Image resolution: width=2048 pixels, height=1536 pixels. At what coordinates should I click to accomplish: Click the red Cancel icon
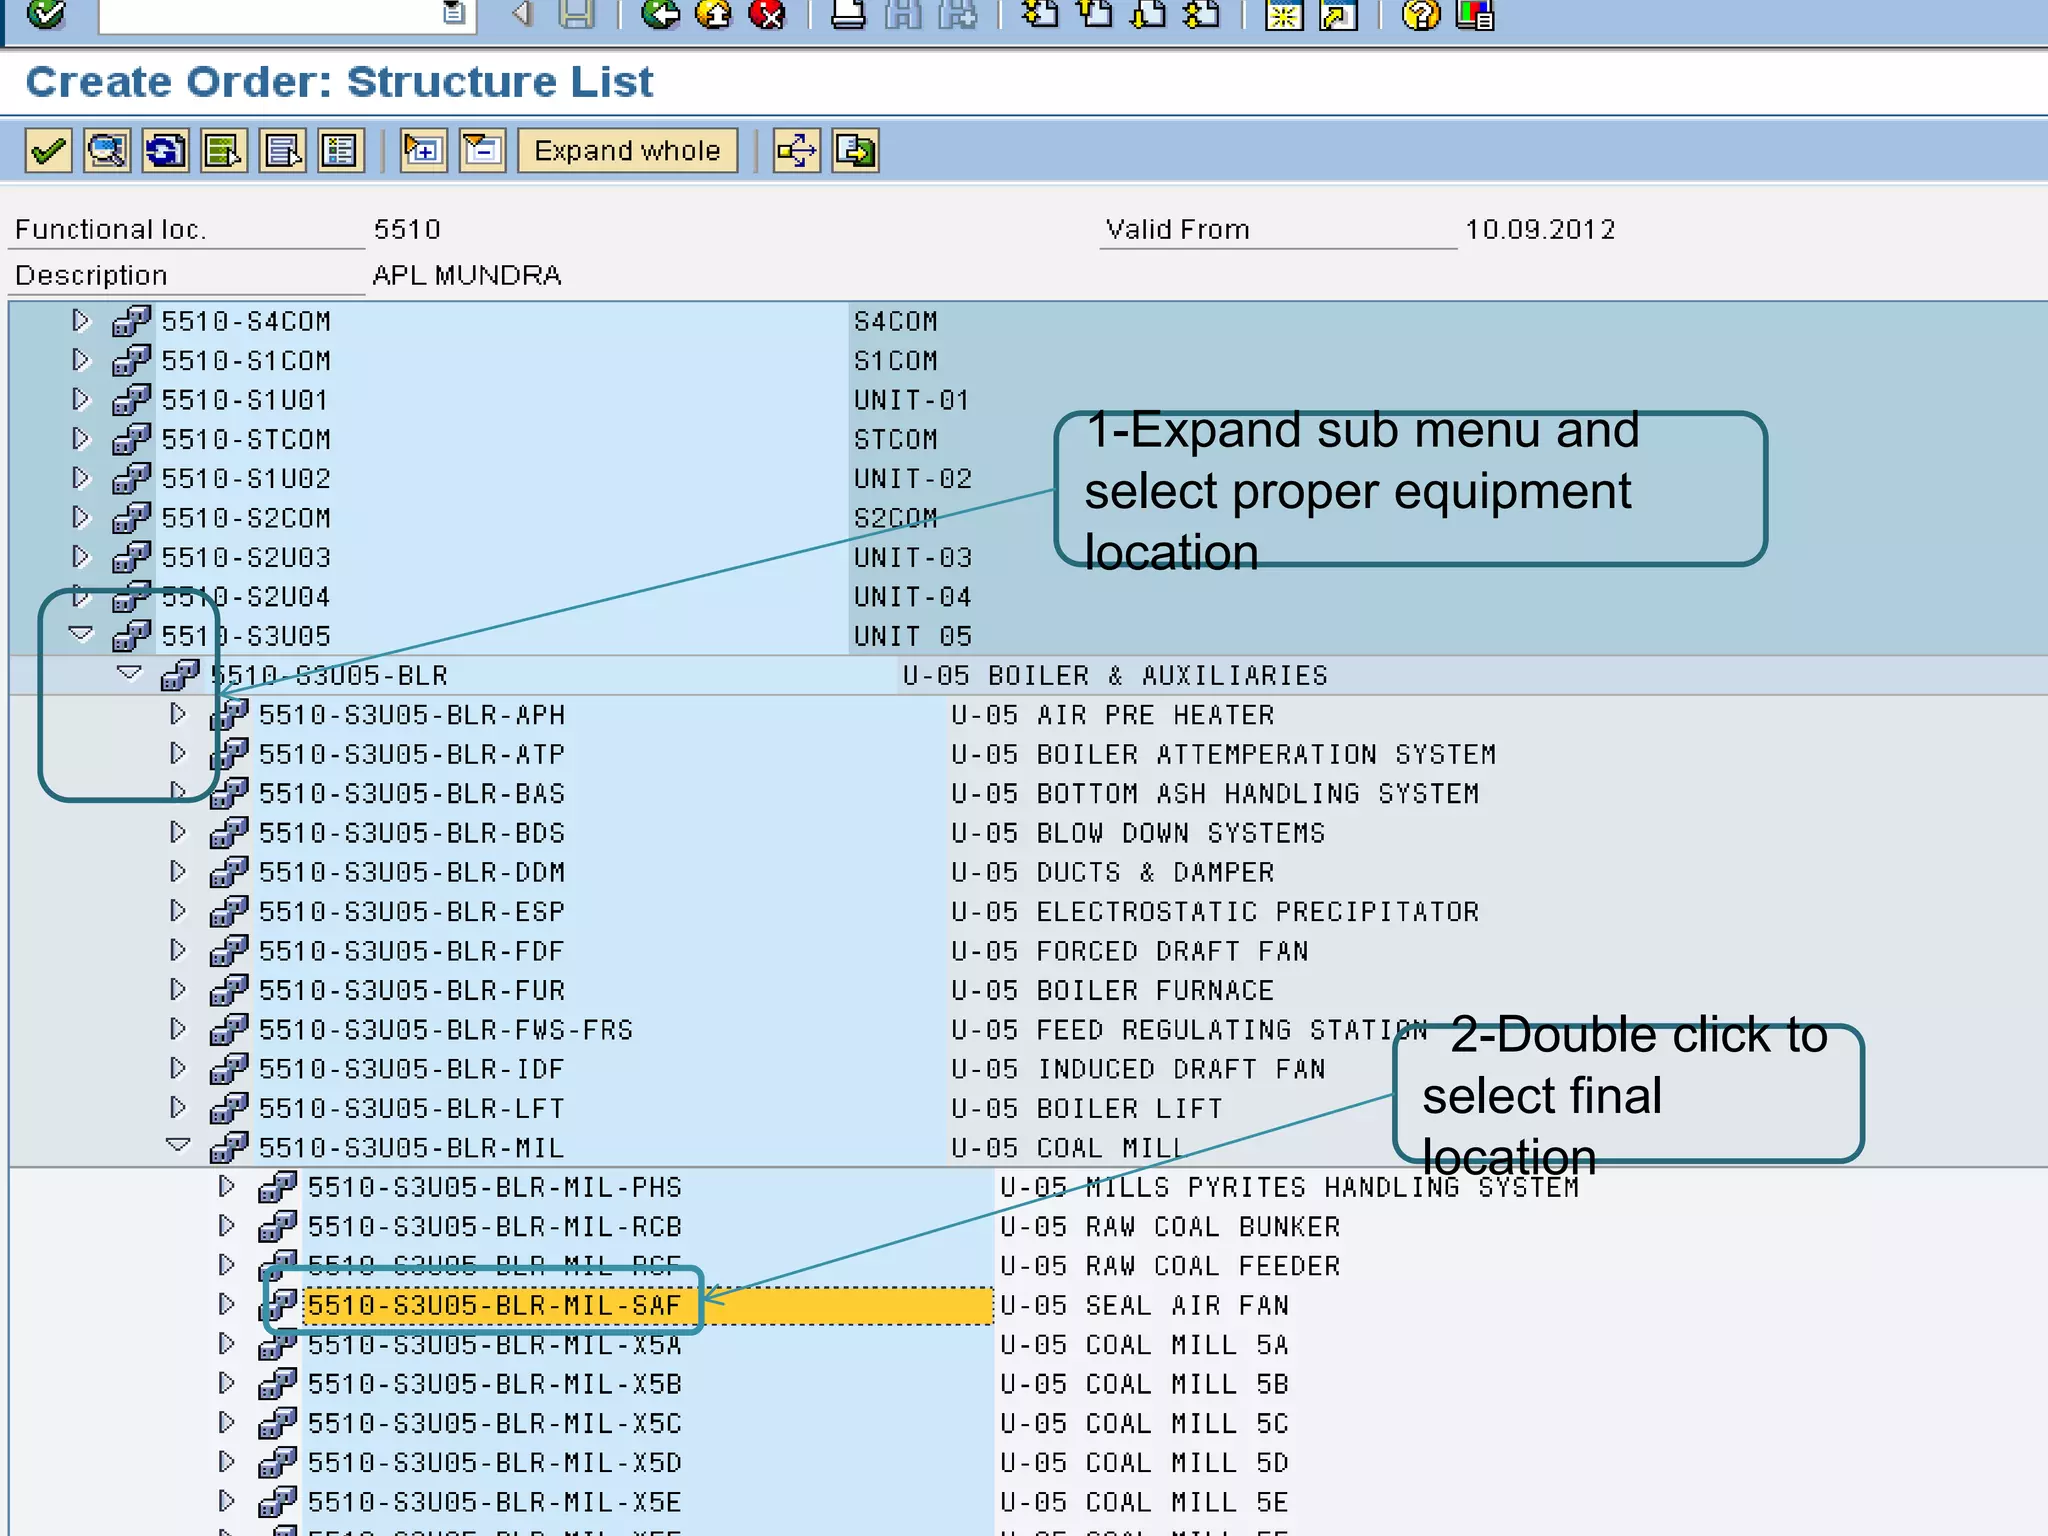coord(767,13)
